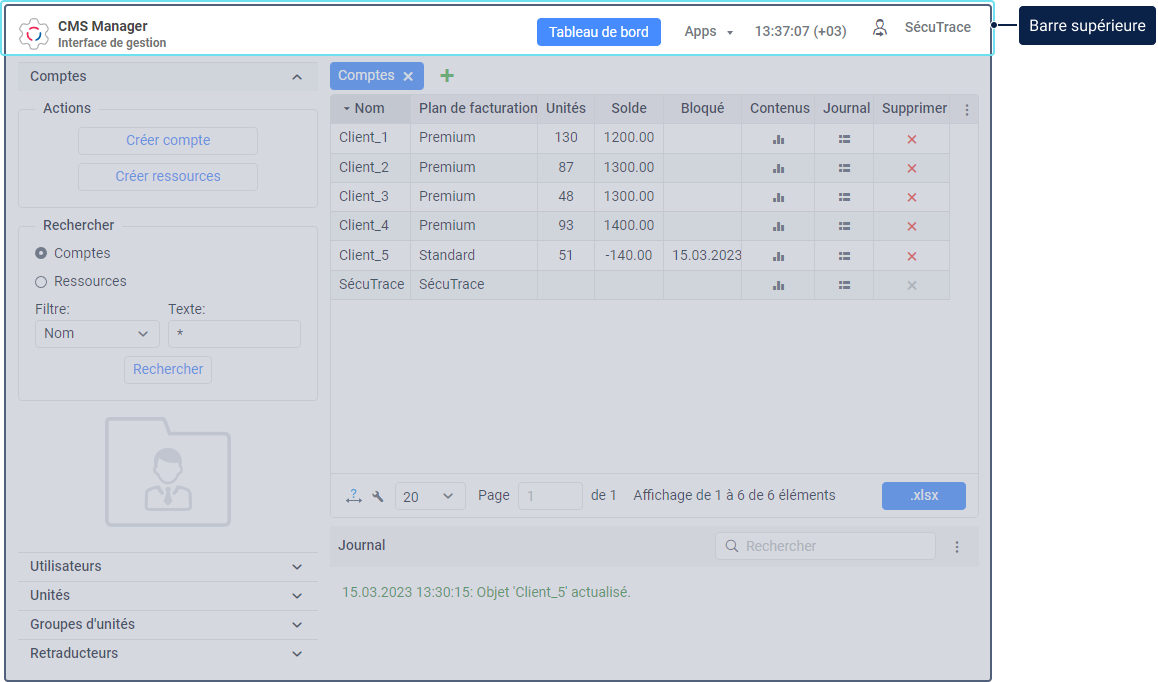Open contents chart icon for Client_1
This screenshot has height=682, width=1158.
(778, 139)
